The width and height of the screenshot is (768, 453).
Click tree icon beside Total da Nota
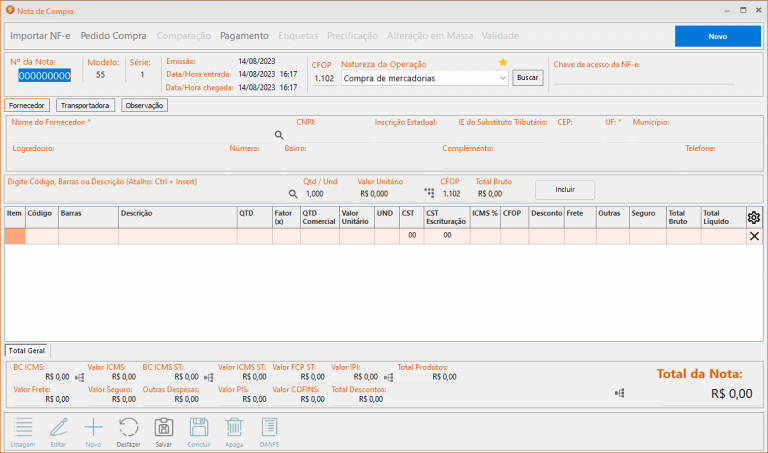pos(620,393)
